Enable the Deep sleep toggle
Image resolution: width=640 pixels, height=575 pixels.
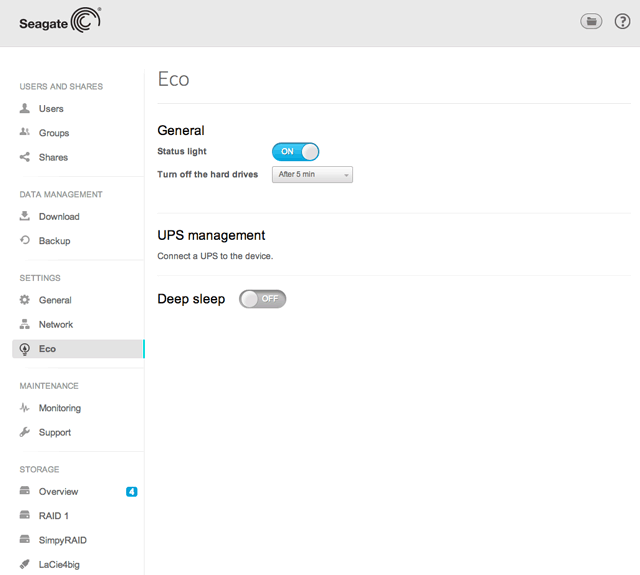pos(263,299)
